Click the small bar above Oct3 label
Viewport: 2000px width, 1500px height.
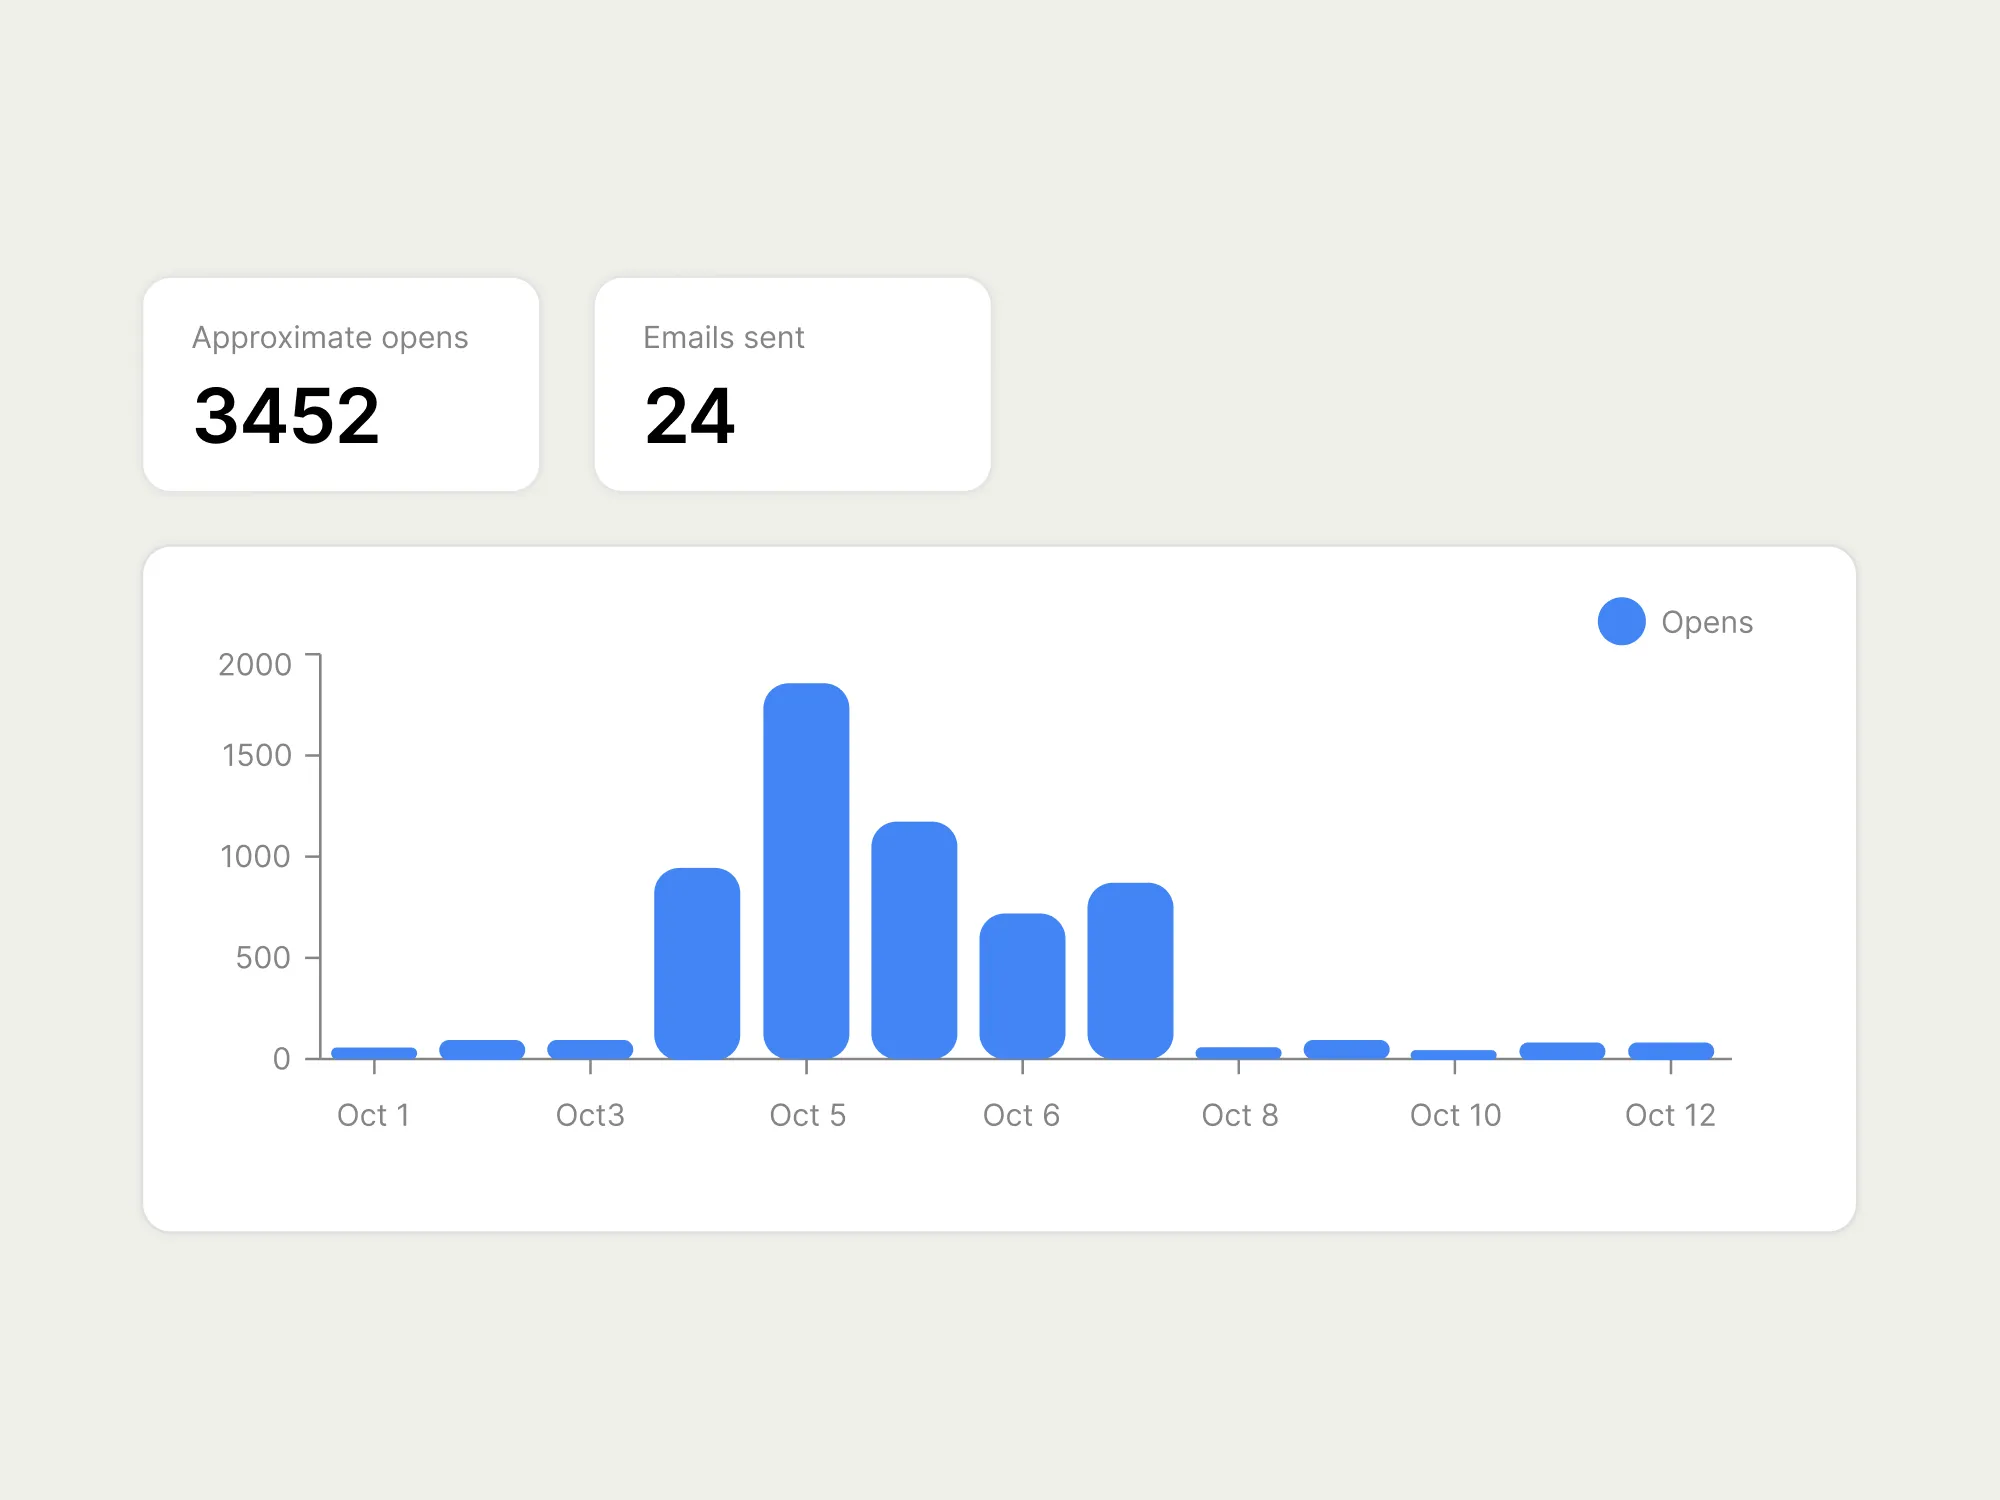tap(590, 1049)
